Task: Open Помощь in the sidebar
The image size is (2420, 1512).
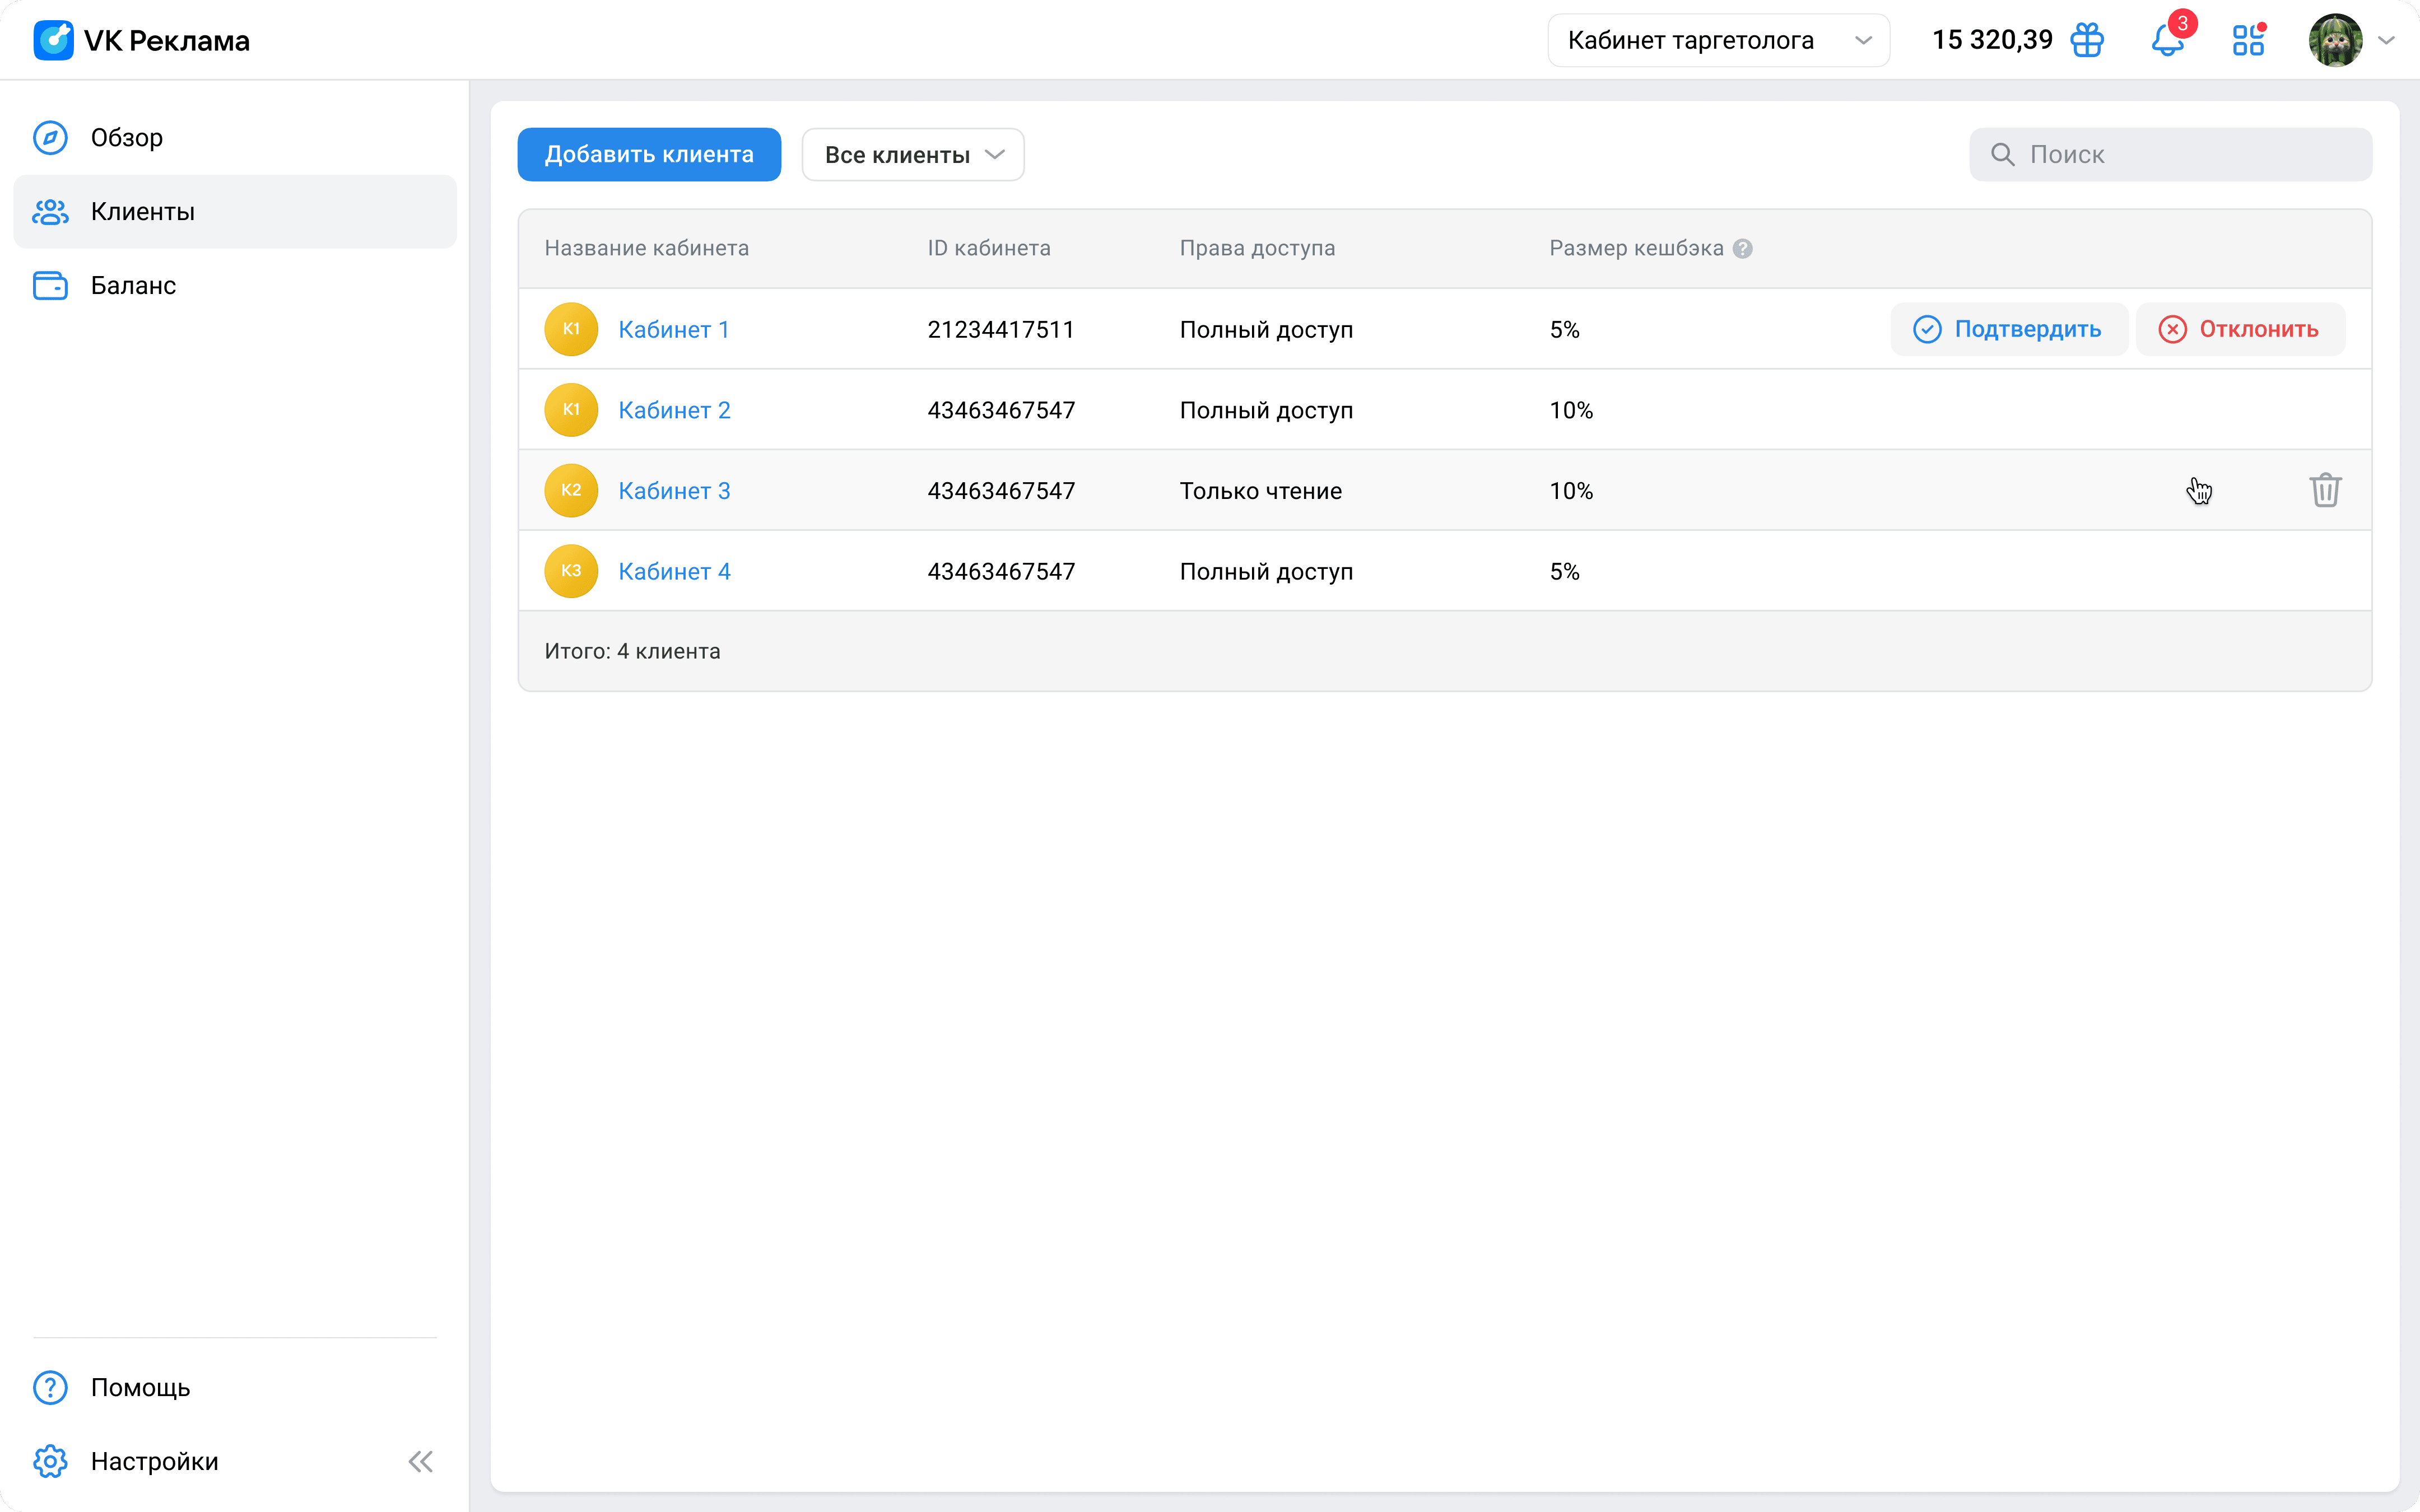Action: 235,1387
